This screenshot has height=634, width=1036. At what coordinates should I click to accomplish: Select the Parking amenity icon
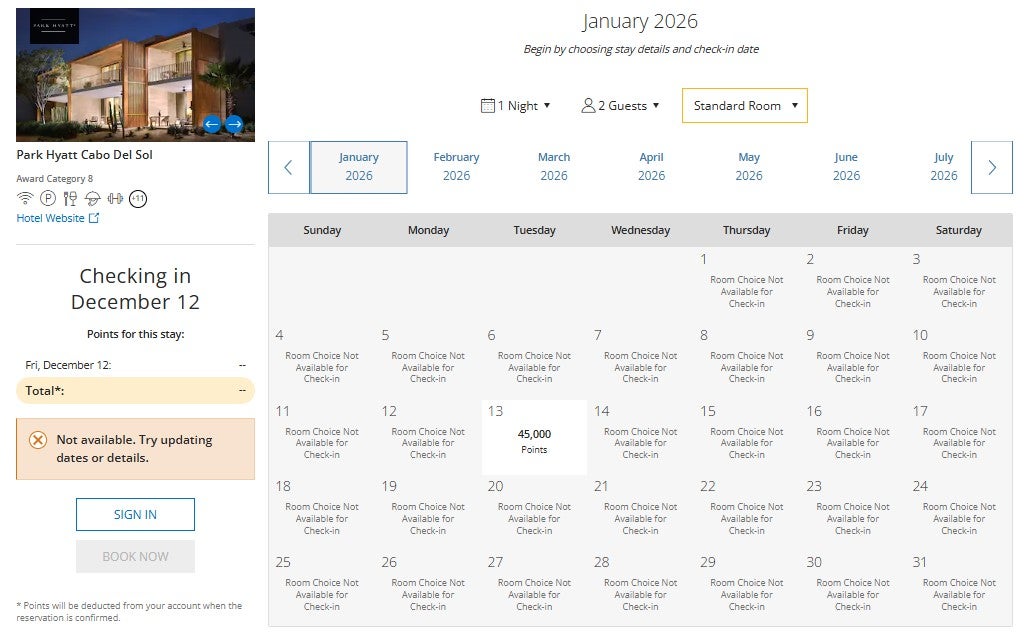(x=48, y=198)
